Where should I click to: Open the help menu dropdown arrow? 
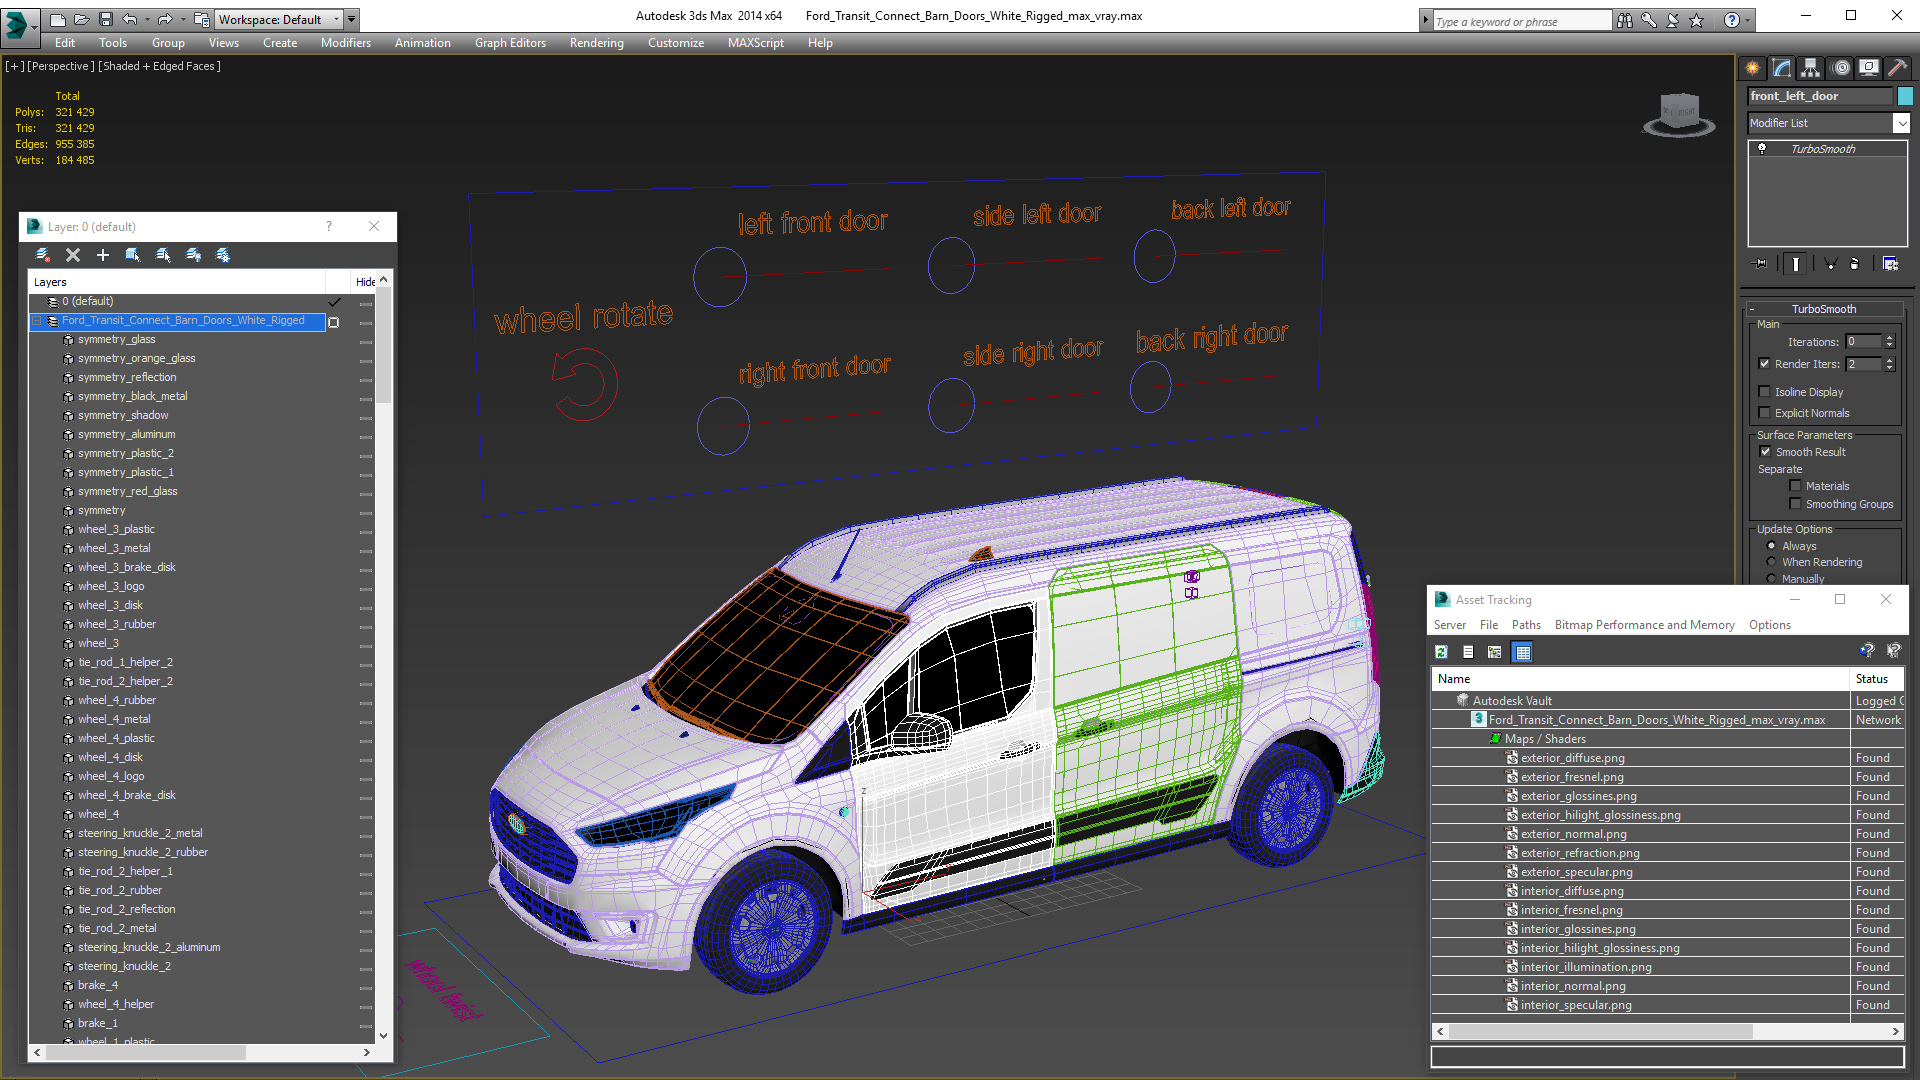1747,20
